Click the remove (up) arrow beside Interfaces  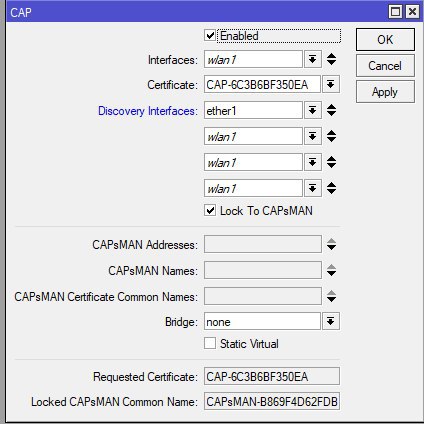331,56
